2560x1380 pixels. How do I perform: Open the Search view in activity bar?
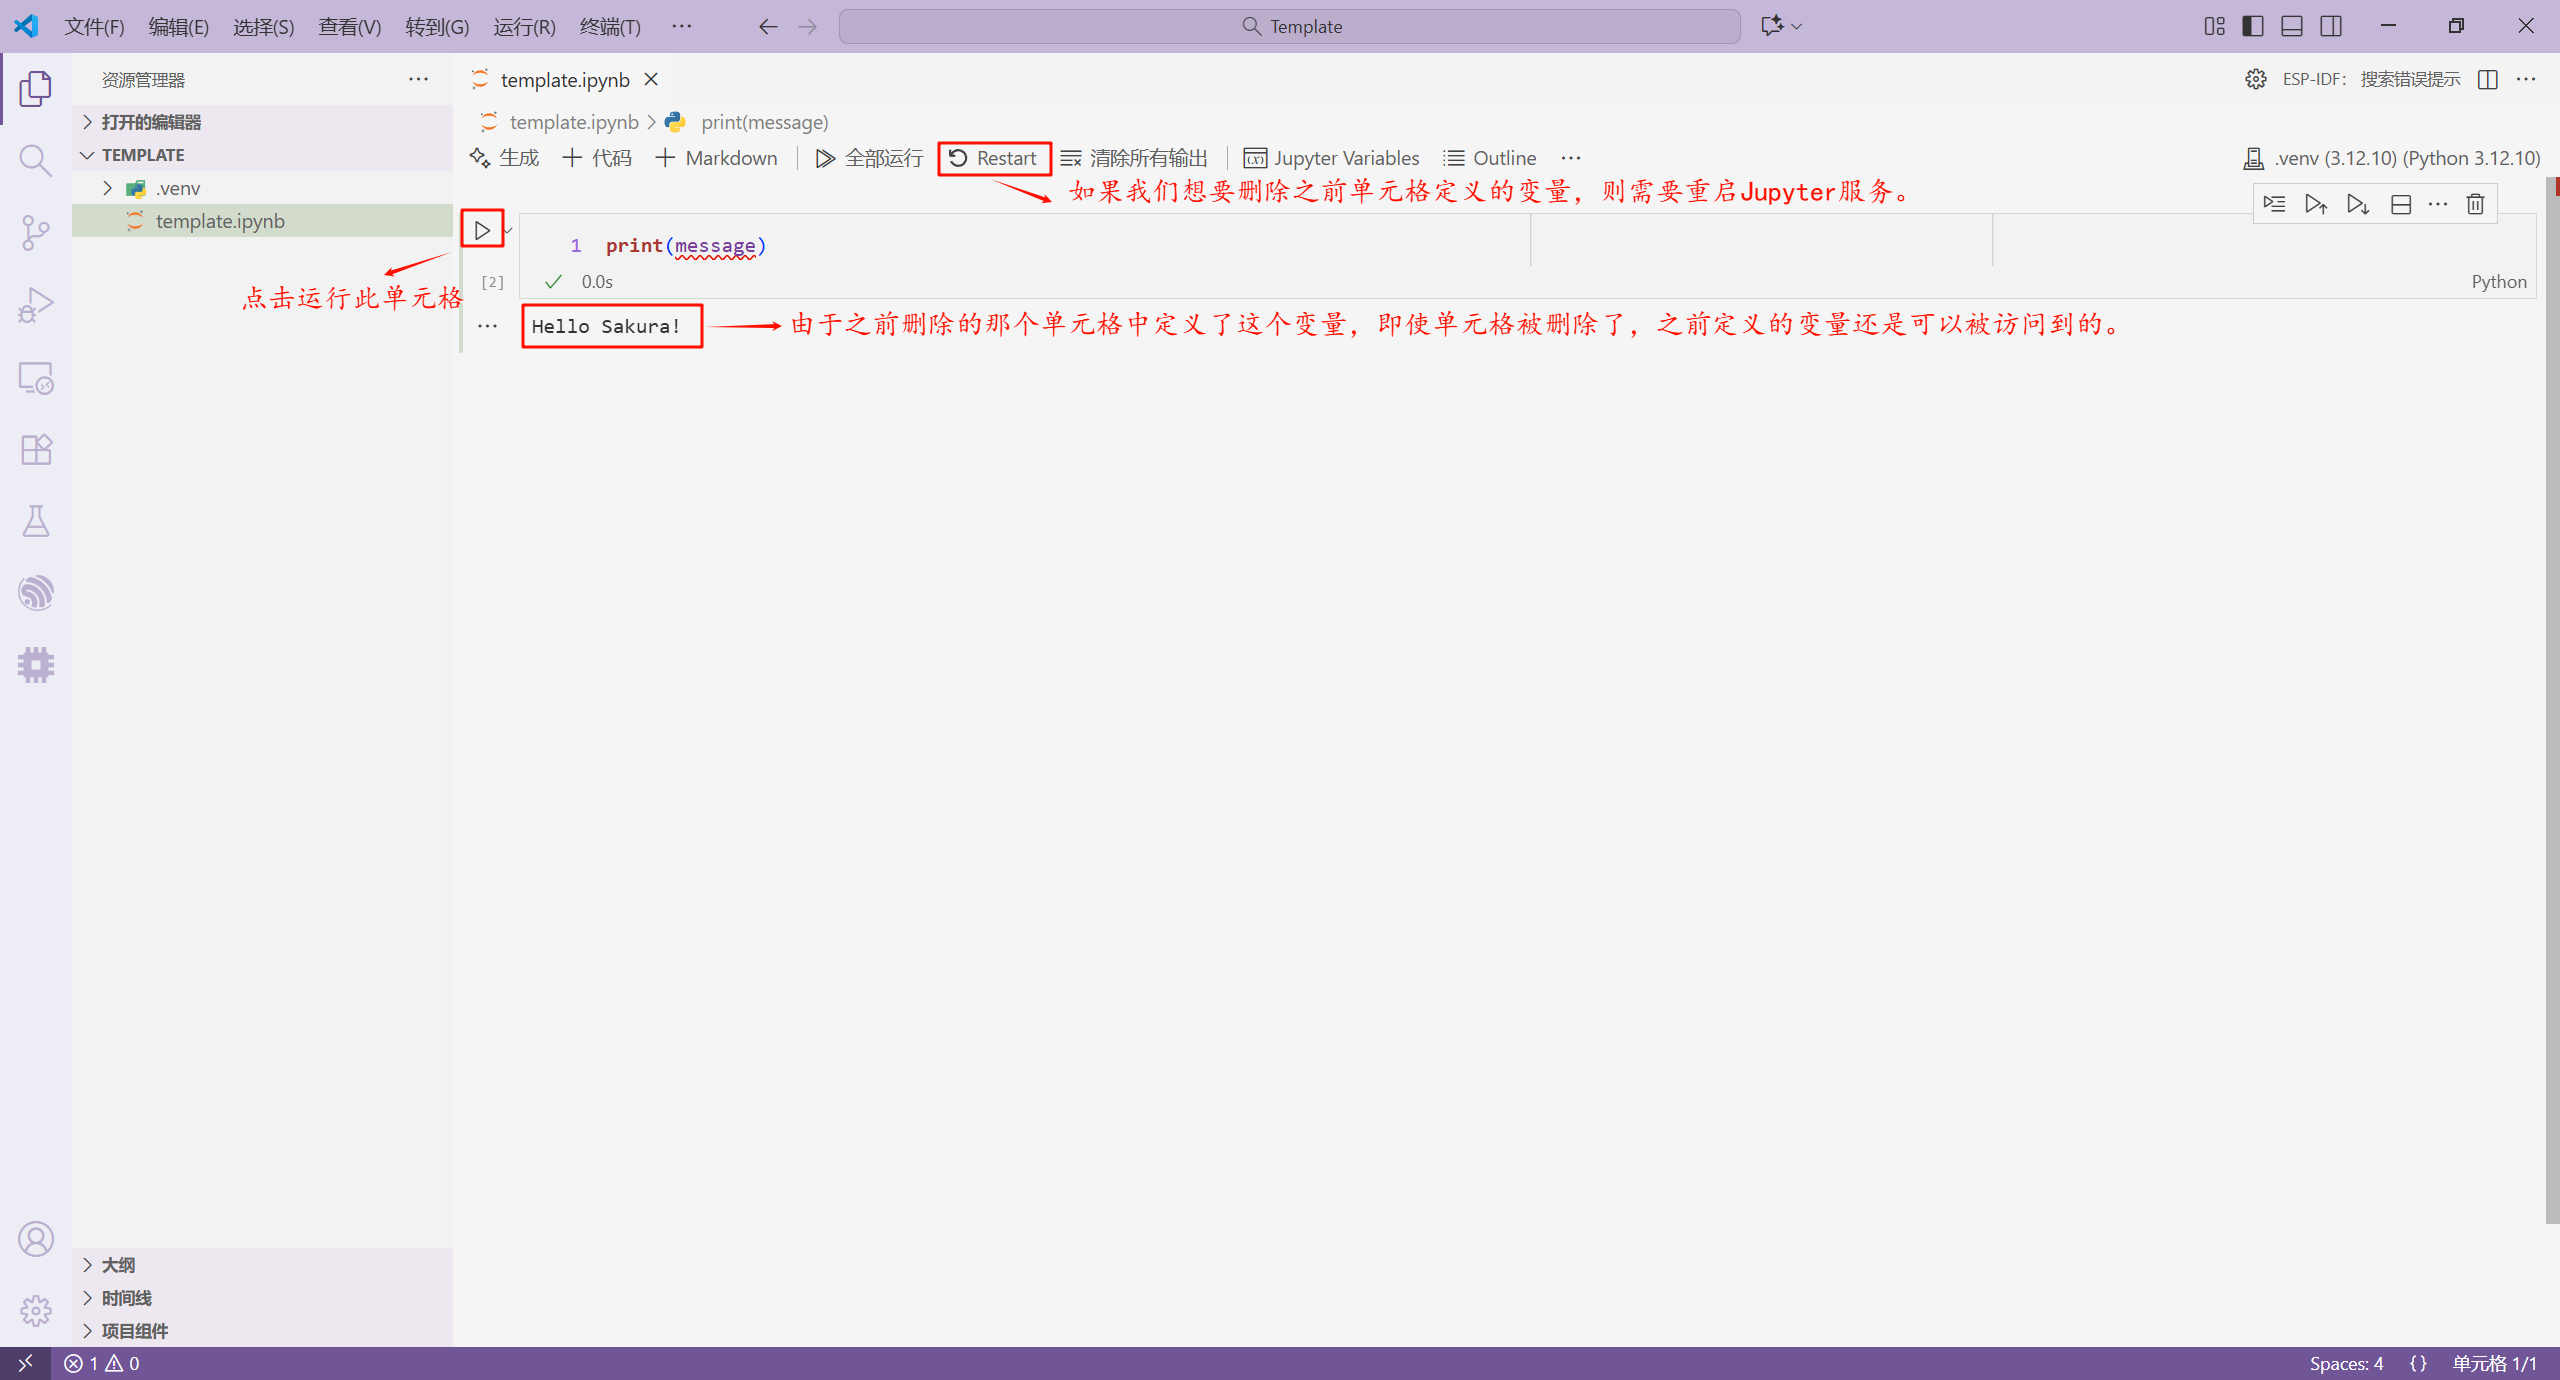click(x=36, y=160)
